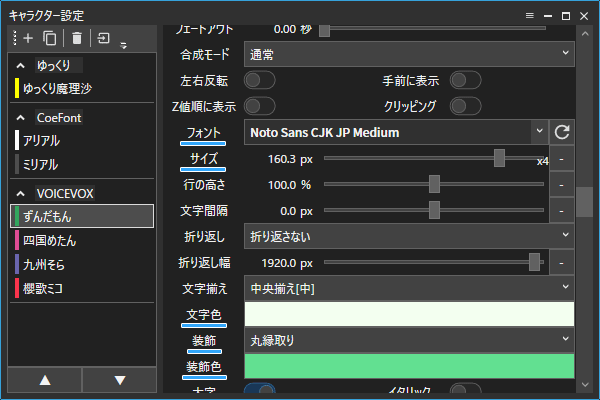Select character 四国めたん
This screenshot has width=600, height=400.
click(x=82, y=240)
